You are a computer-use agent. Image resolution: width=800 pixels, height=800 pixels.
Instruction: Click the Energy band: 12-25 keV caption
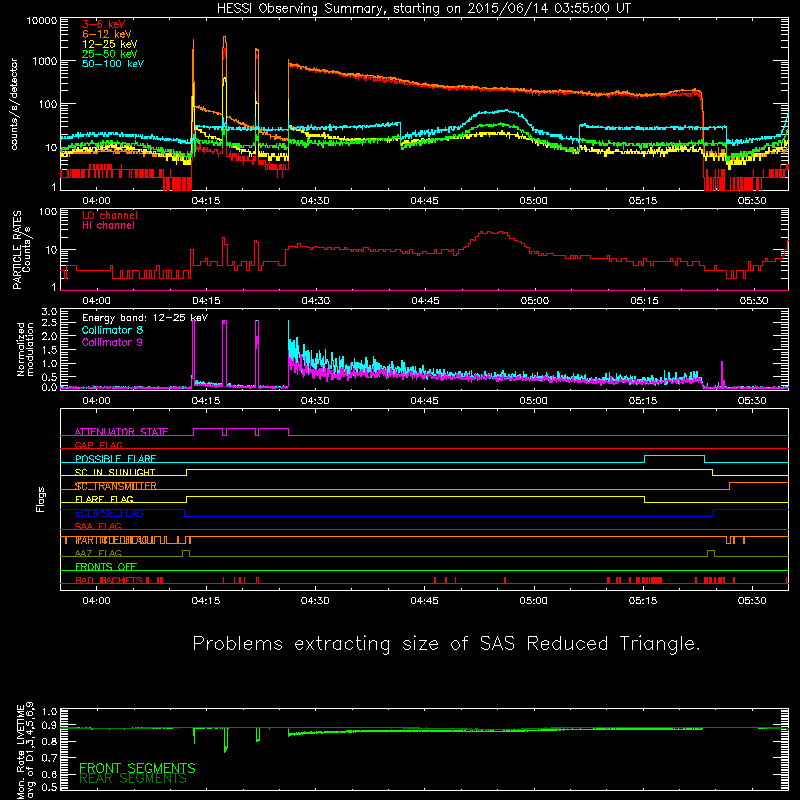145,318
